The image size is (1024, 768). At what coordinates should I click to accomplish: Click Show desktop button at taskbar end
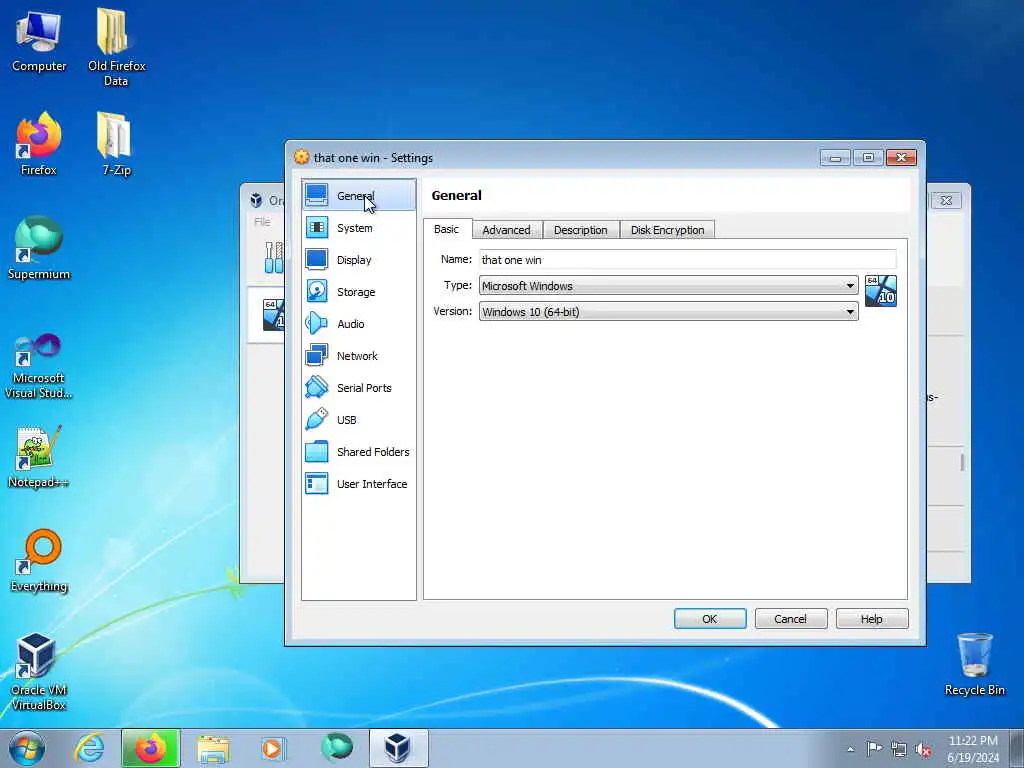(1017, 748)
